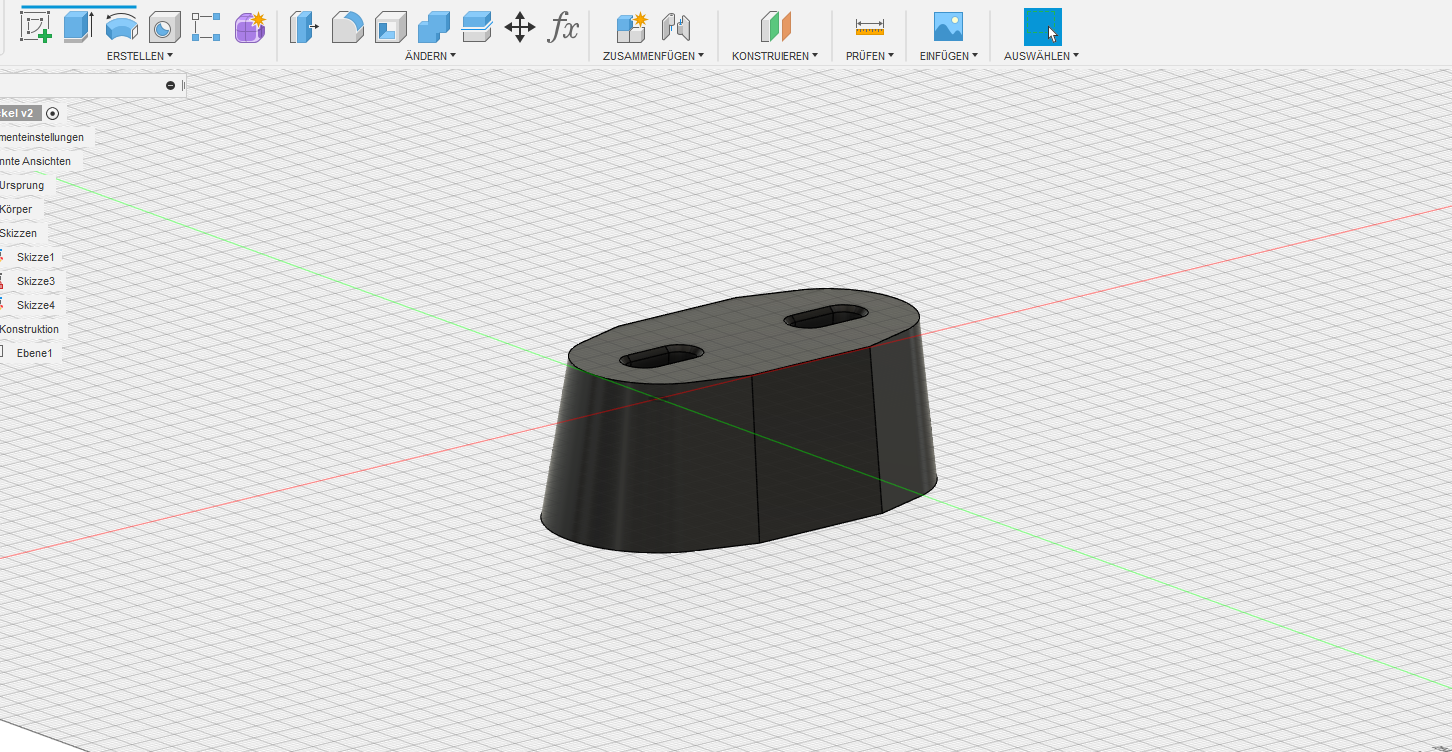The image size is (1452, 752).
Task: Choose the Fillet tool
Action: tap(347, 27)
